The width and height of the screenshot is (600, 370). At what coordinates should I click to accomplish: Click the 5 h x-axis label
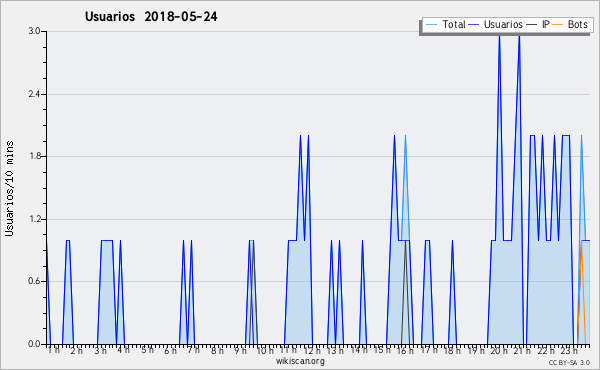pyautogui.click(x=147, y=350)
